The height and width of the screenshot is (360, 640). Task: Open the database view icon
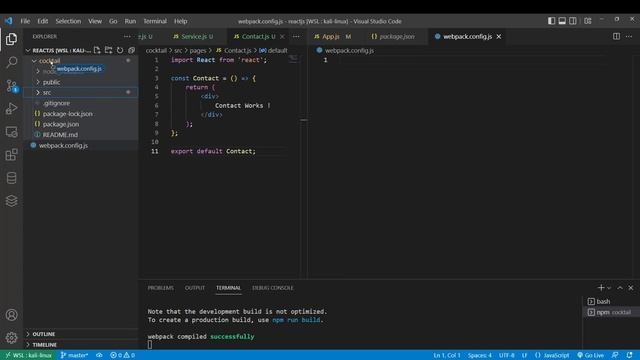pyautogui.click(x=11, y=178)
